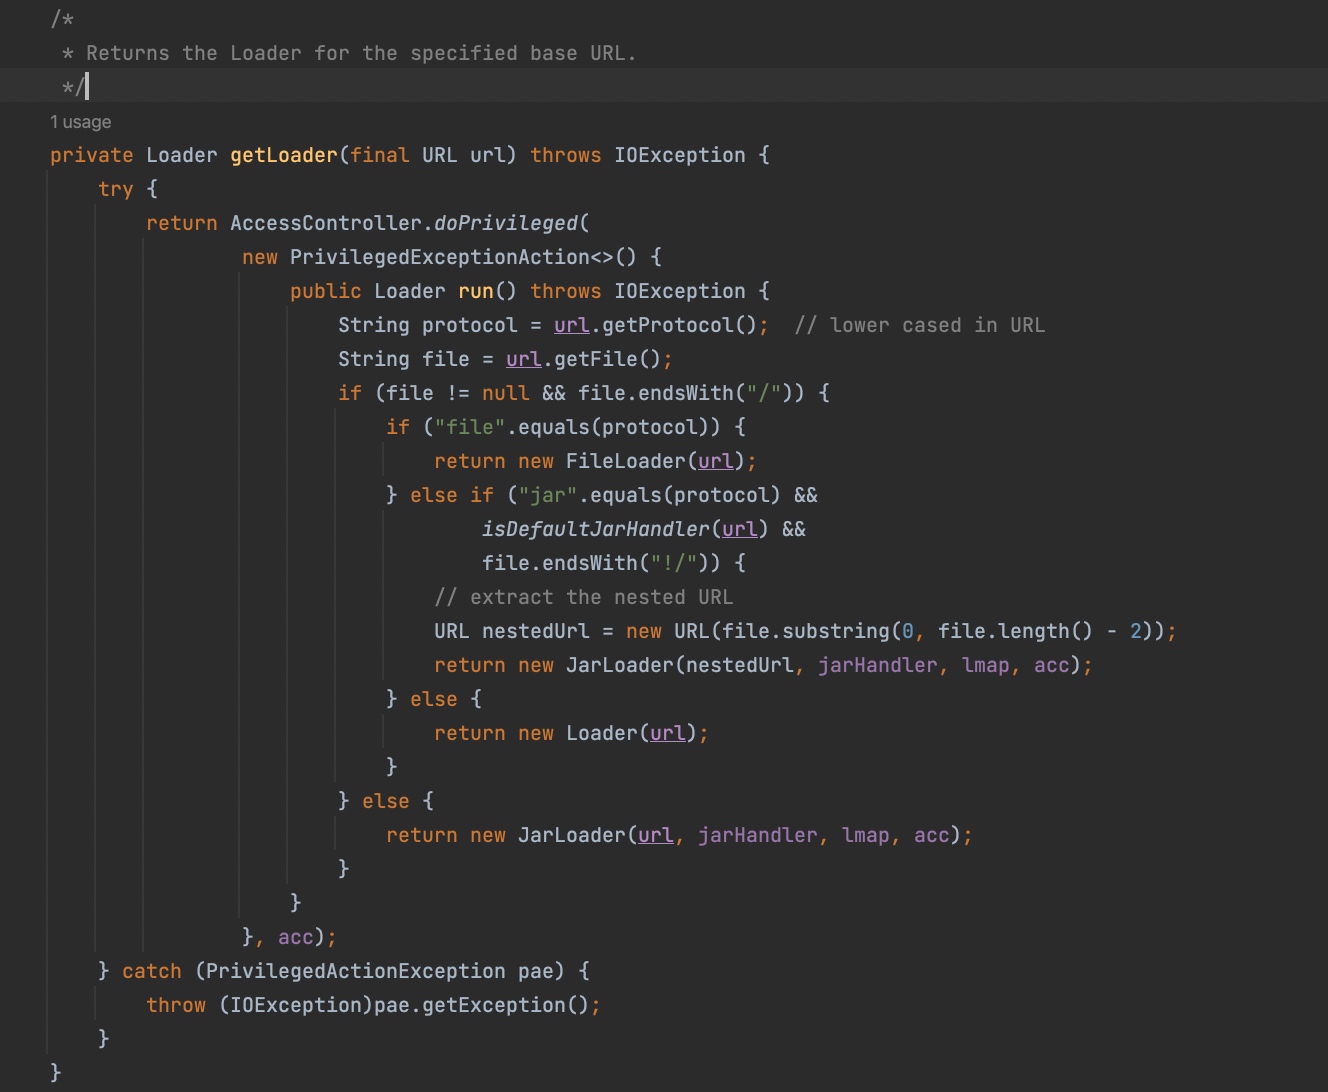The width and height of the screenshot is (1328, 1092).
Task: Click the getProtocol() method call
Action: [x=678, y=325]
